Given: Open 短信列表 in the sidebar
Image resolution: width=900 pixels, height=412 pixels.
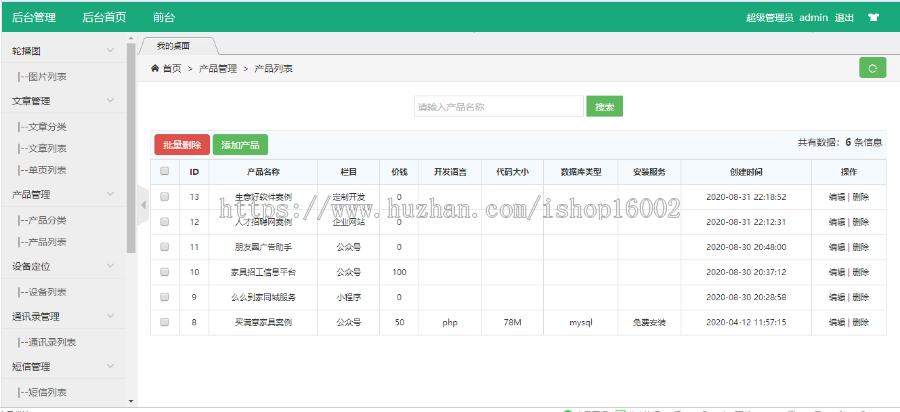Looking at the screenshot, I should click(x=42, y=392).
